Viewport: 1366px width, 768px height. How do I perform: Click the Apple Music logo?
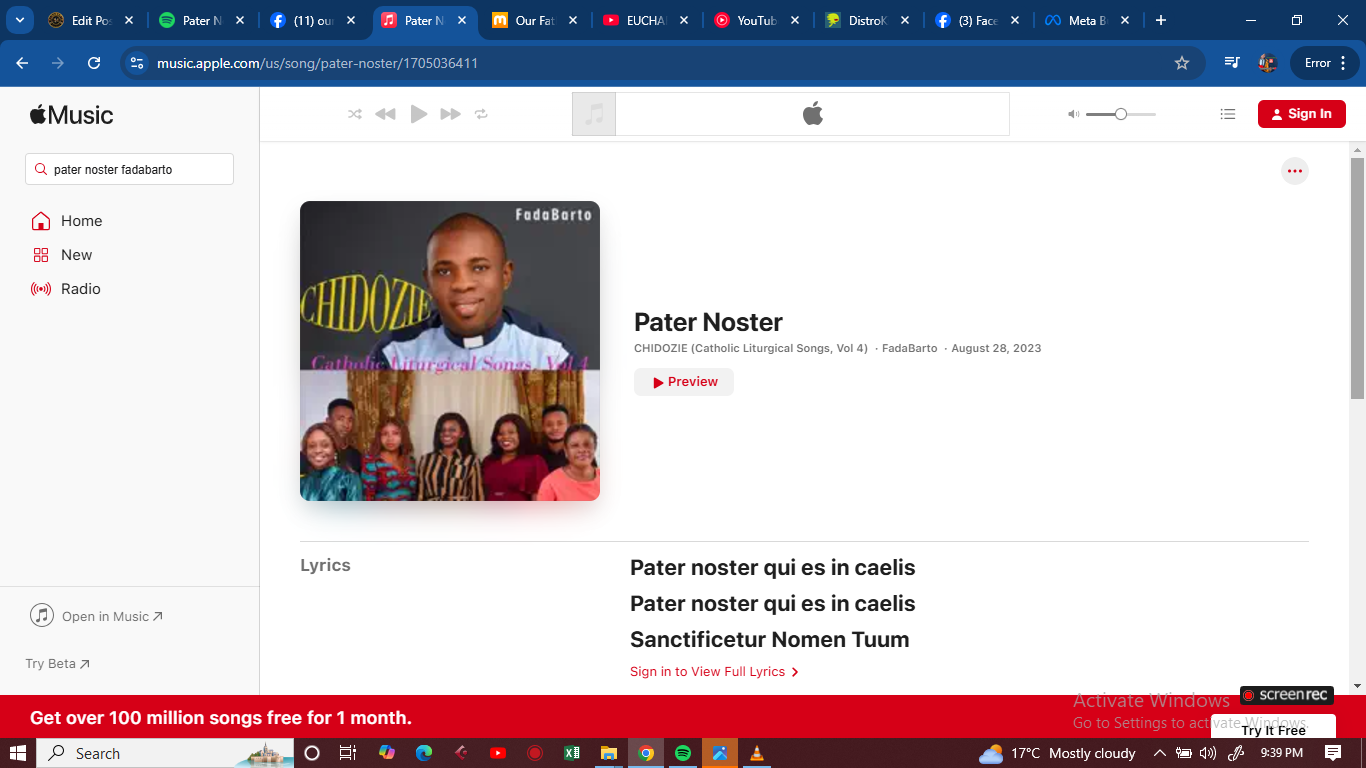coord(71,114)
